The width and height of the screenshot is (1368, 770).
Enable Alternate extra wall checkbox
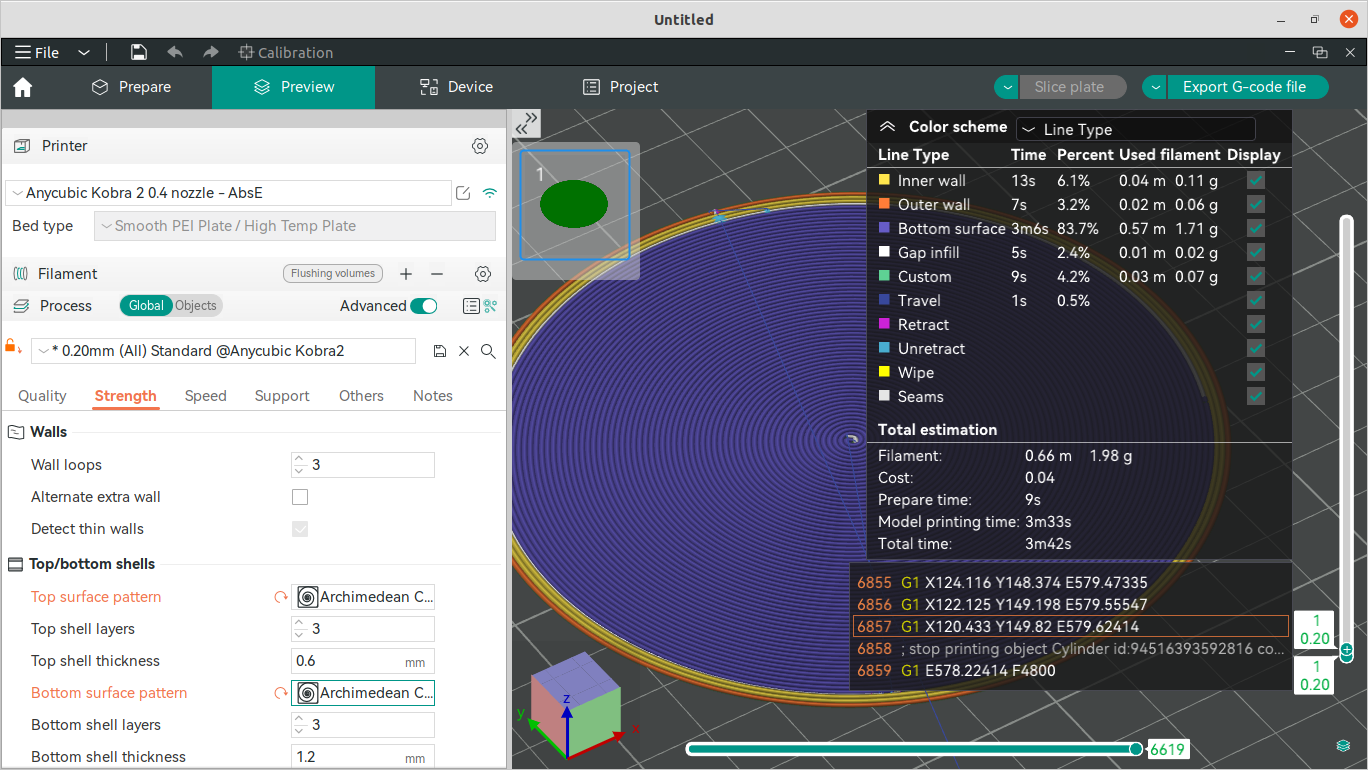click(300, 497)
